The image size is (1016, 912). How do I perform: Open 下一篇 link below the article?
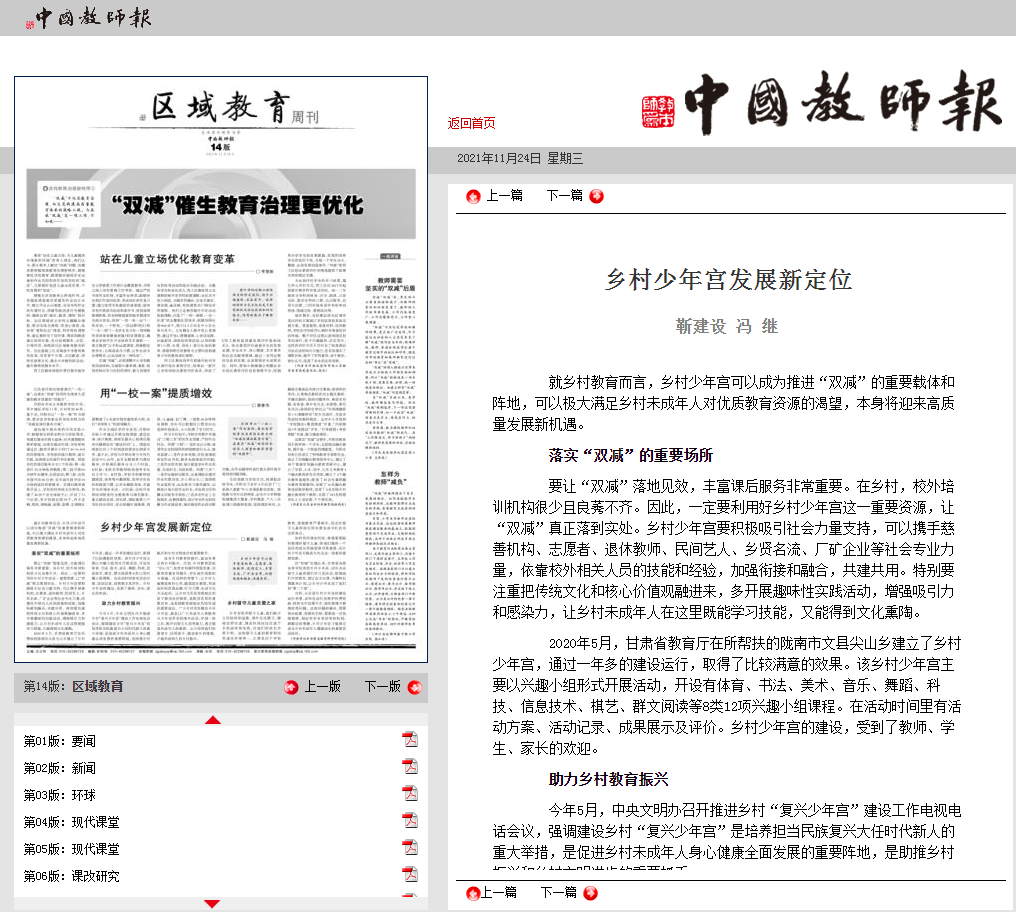point(559,893)
